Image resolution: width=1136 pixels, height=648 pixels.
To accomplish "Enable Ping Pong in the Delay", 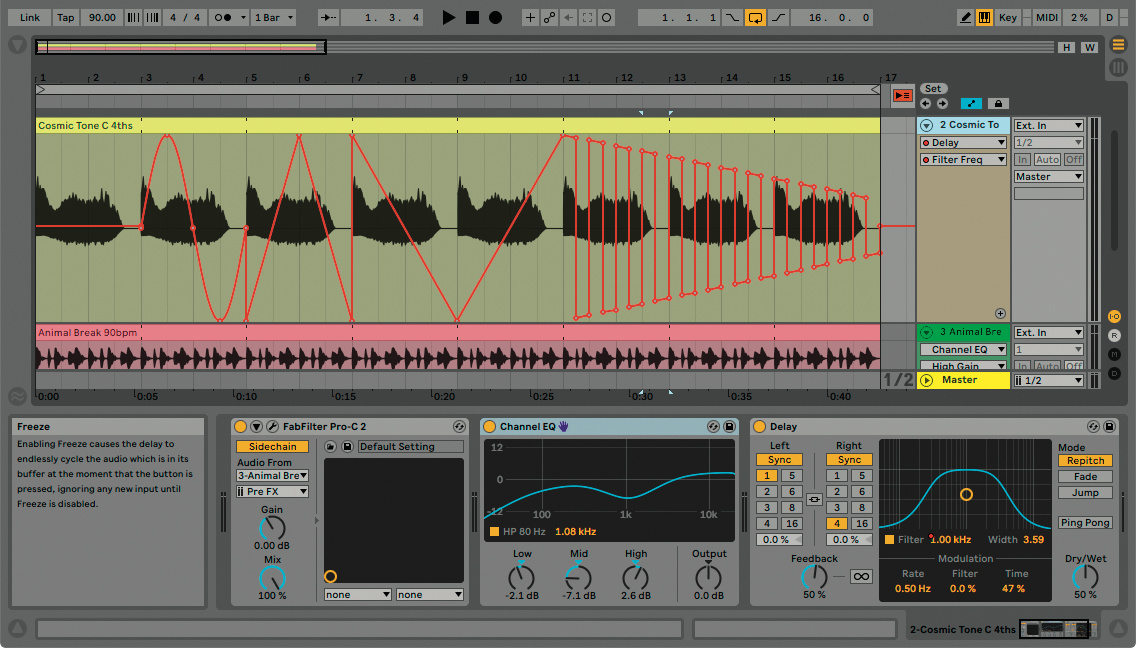I will point(1085,523).
